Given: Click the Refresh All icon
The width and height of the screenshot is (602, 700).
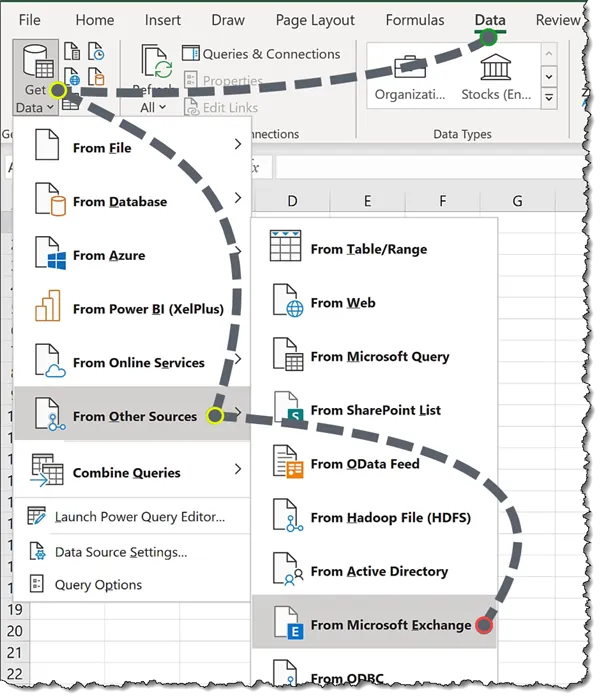Looking at the screenshot, I should [156, 66].
